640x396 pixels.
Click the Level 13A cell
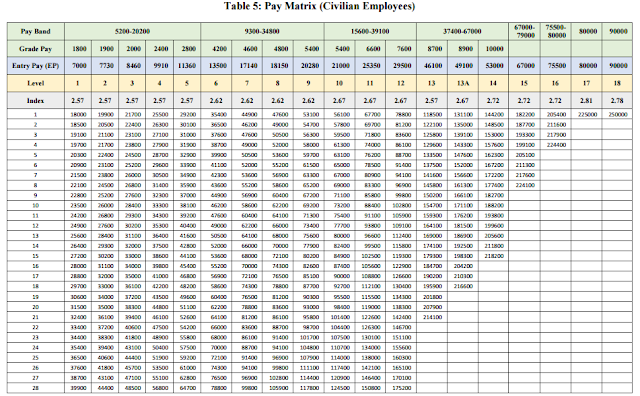coord(463,83)
